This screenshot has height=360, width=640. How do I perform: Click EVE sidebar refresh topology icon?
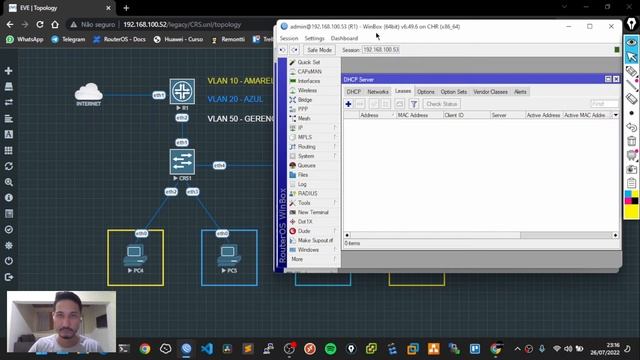9,167
